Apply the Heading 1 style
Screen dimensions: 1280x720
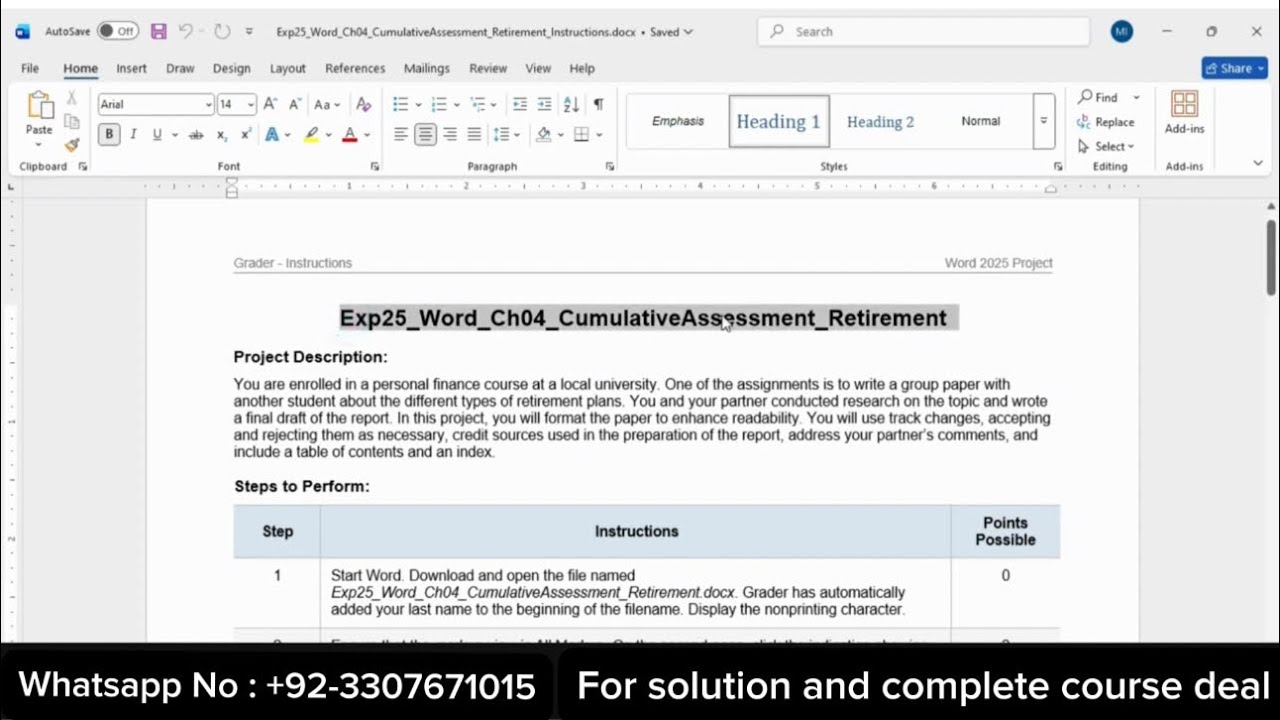pyautogui.click(x=779, y=121)
